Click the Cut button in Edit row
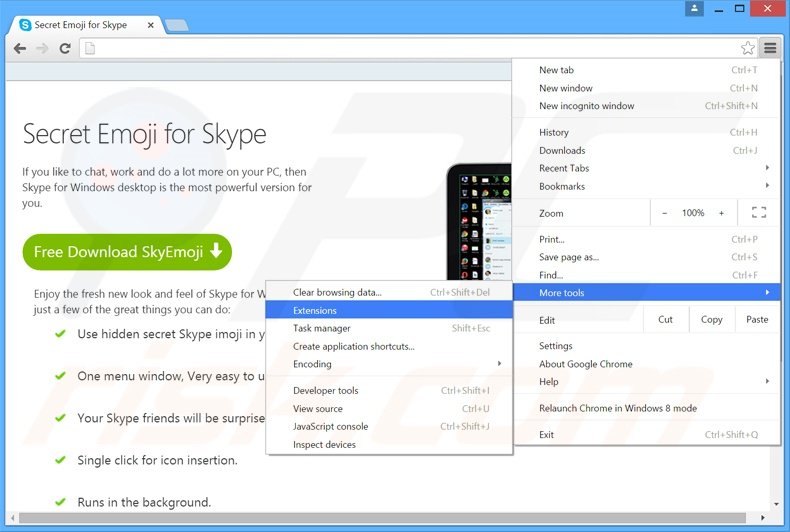The height and width of the screenshot is (532, 790). tap(666, 319)
